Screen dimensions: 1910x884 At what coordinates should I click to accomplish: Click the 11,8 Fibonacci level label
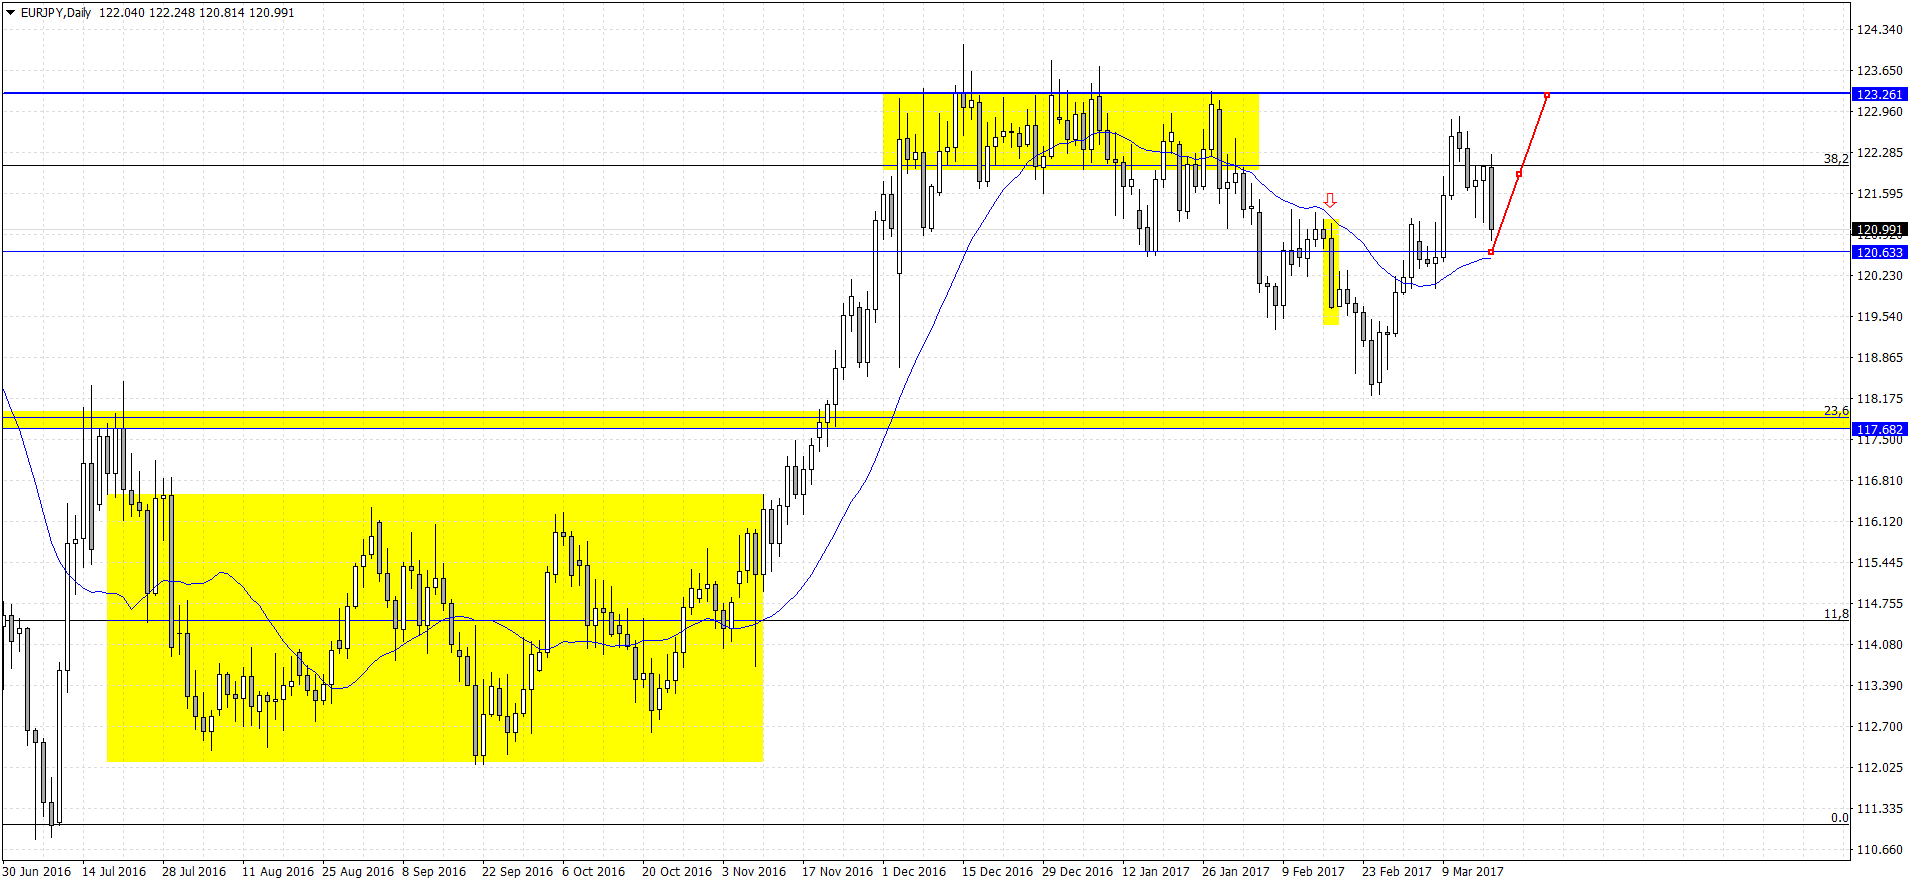click(x=1836, y=614)
